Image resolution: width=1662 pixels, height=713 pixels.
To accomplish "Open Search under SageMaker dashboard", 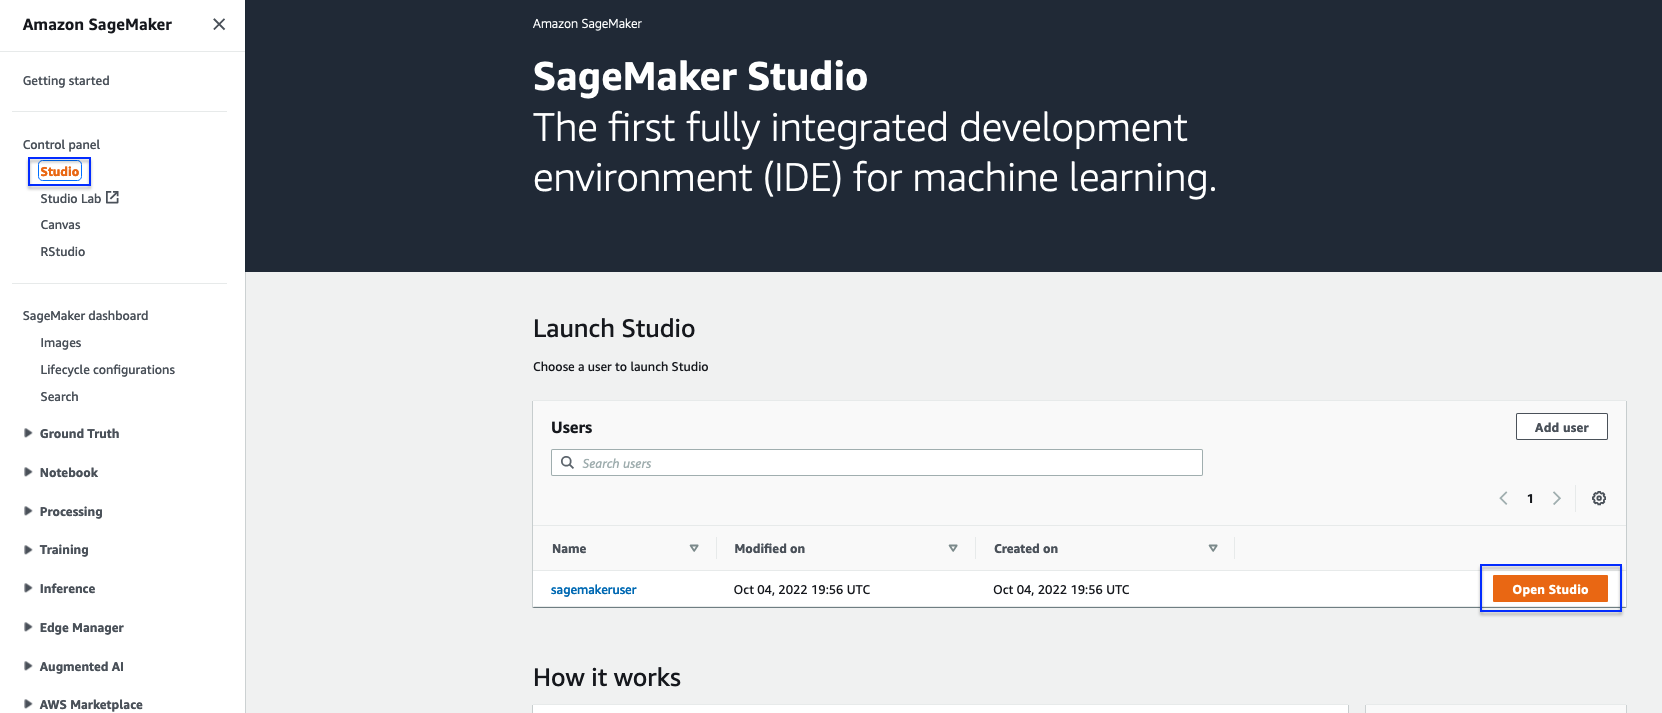I will pos(59,397).
